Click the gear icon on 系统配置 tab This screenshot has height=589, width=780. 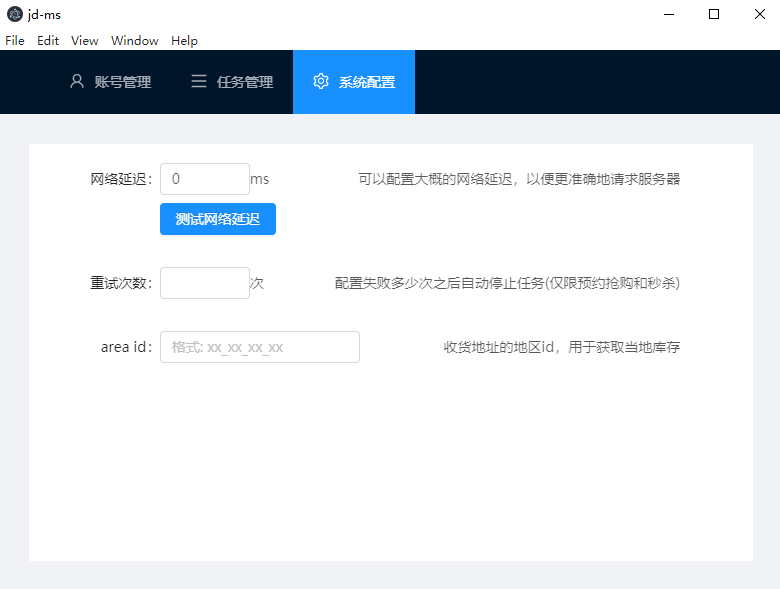coord(321,82)
